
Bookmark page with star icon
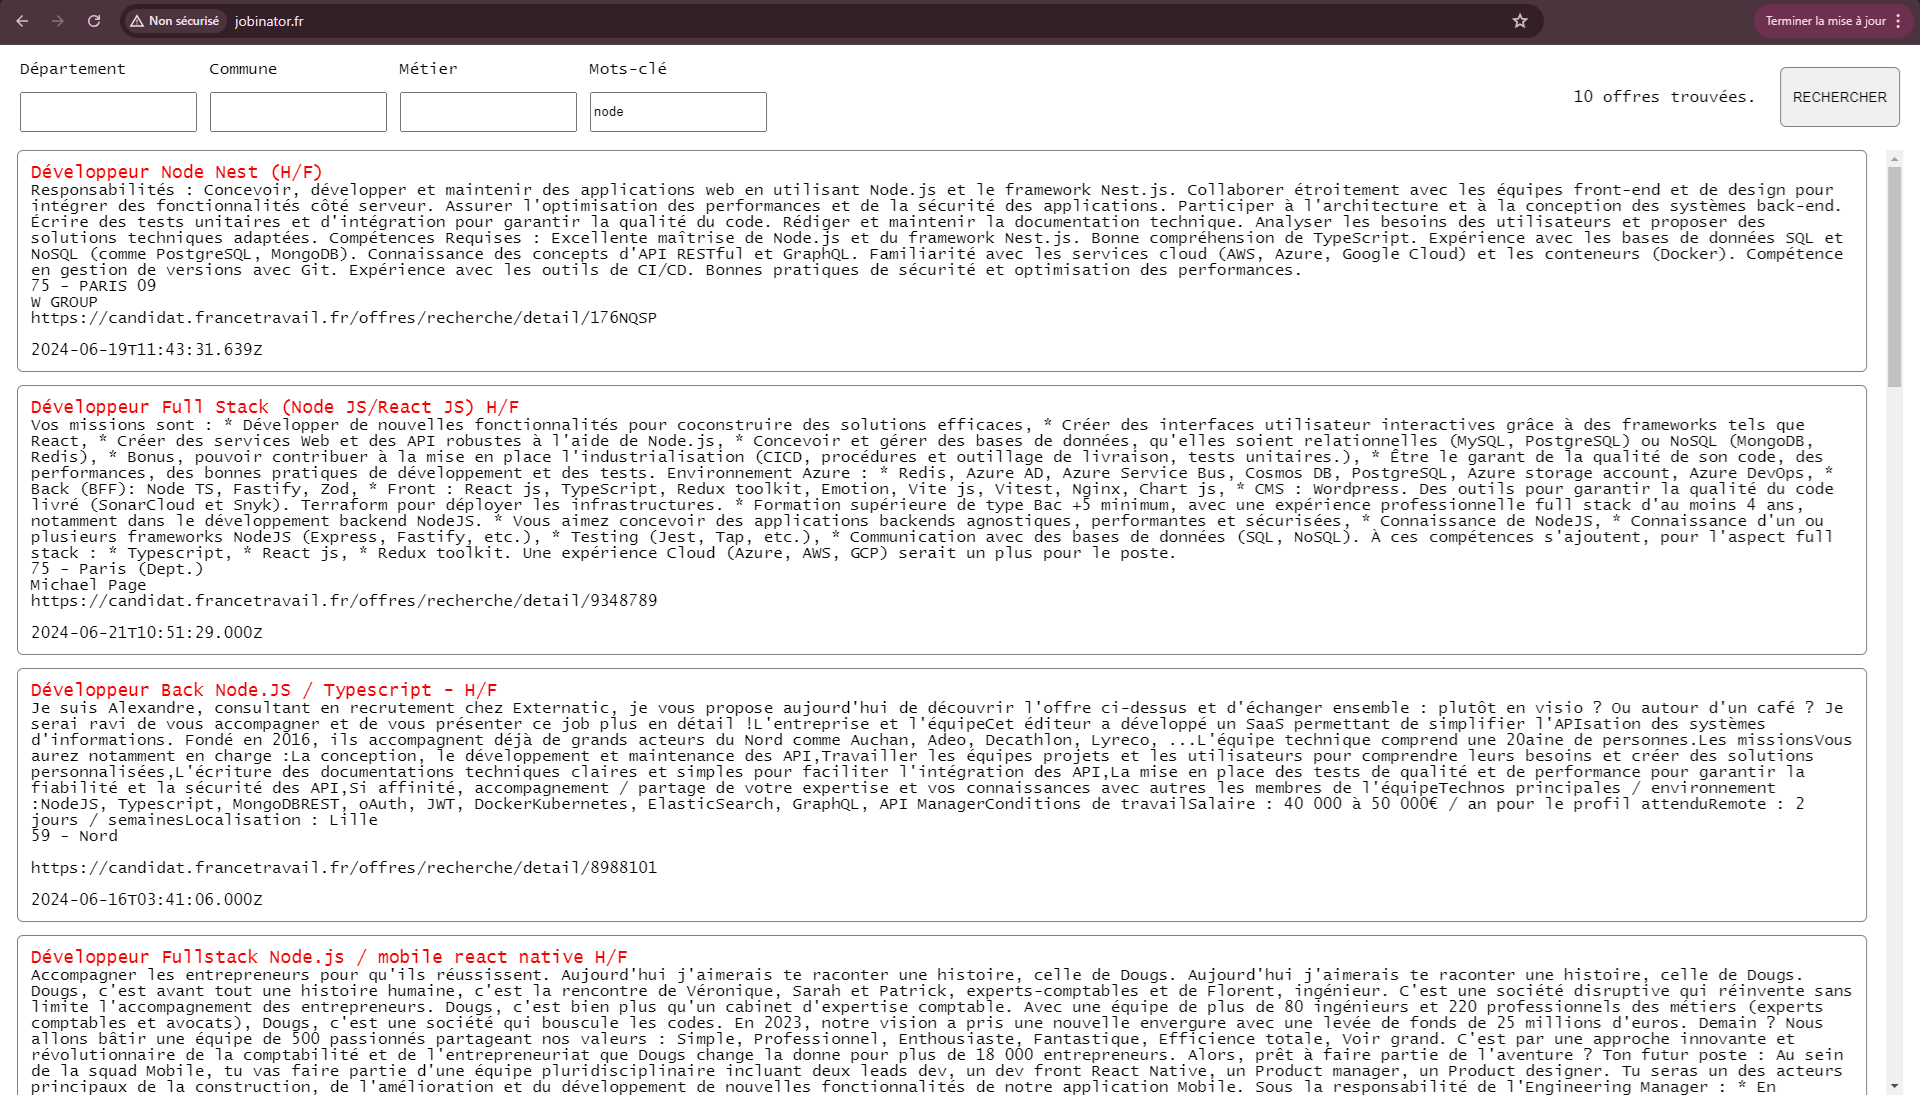click(1520, 21)
